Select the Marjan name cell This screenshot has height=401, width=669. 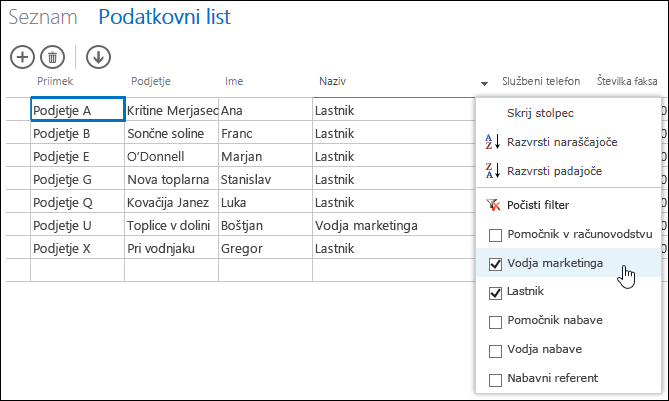click(x=265, y=155)
